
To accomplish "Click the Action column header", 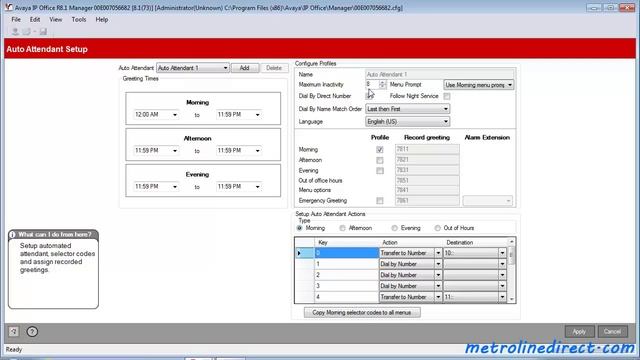I will point(411,242).
